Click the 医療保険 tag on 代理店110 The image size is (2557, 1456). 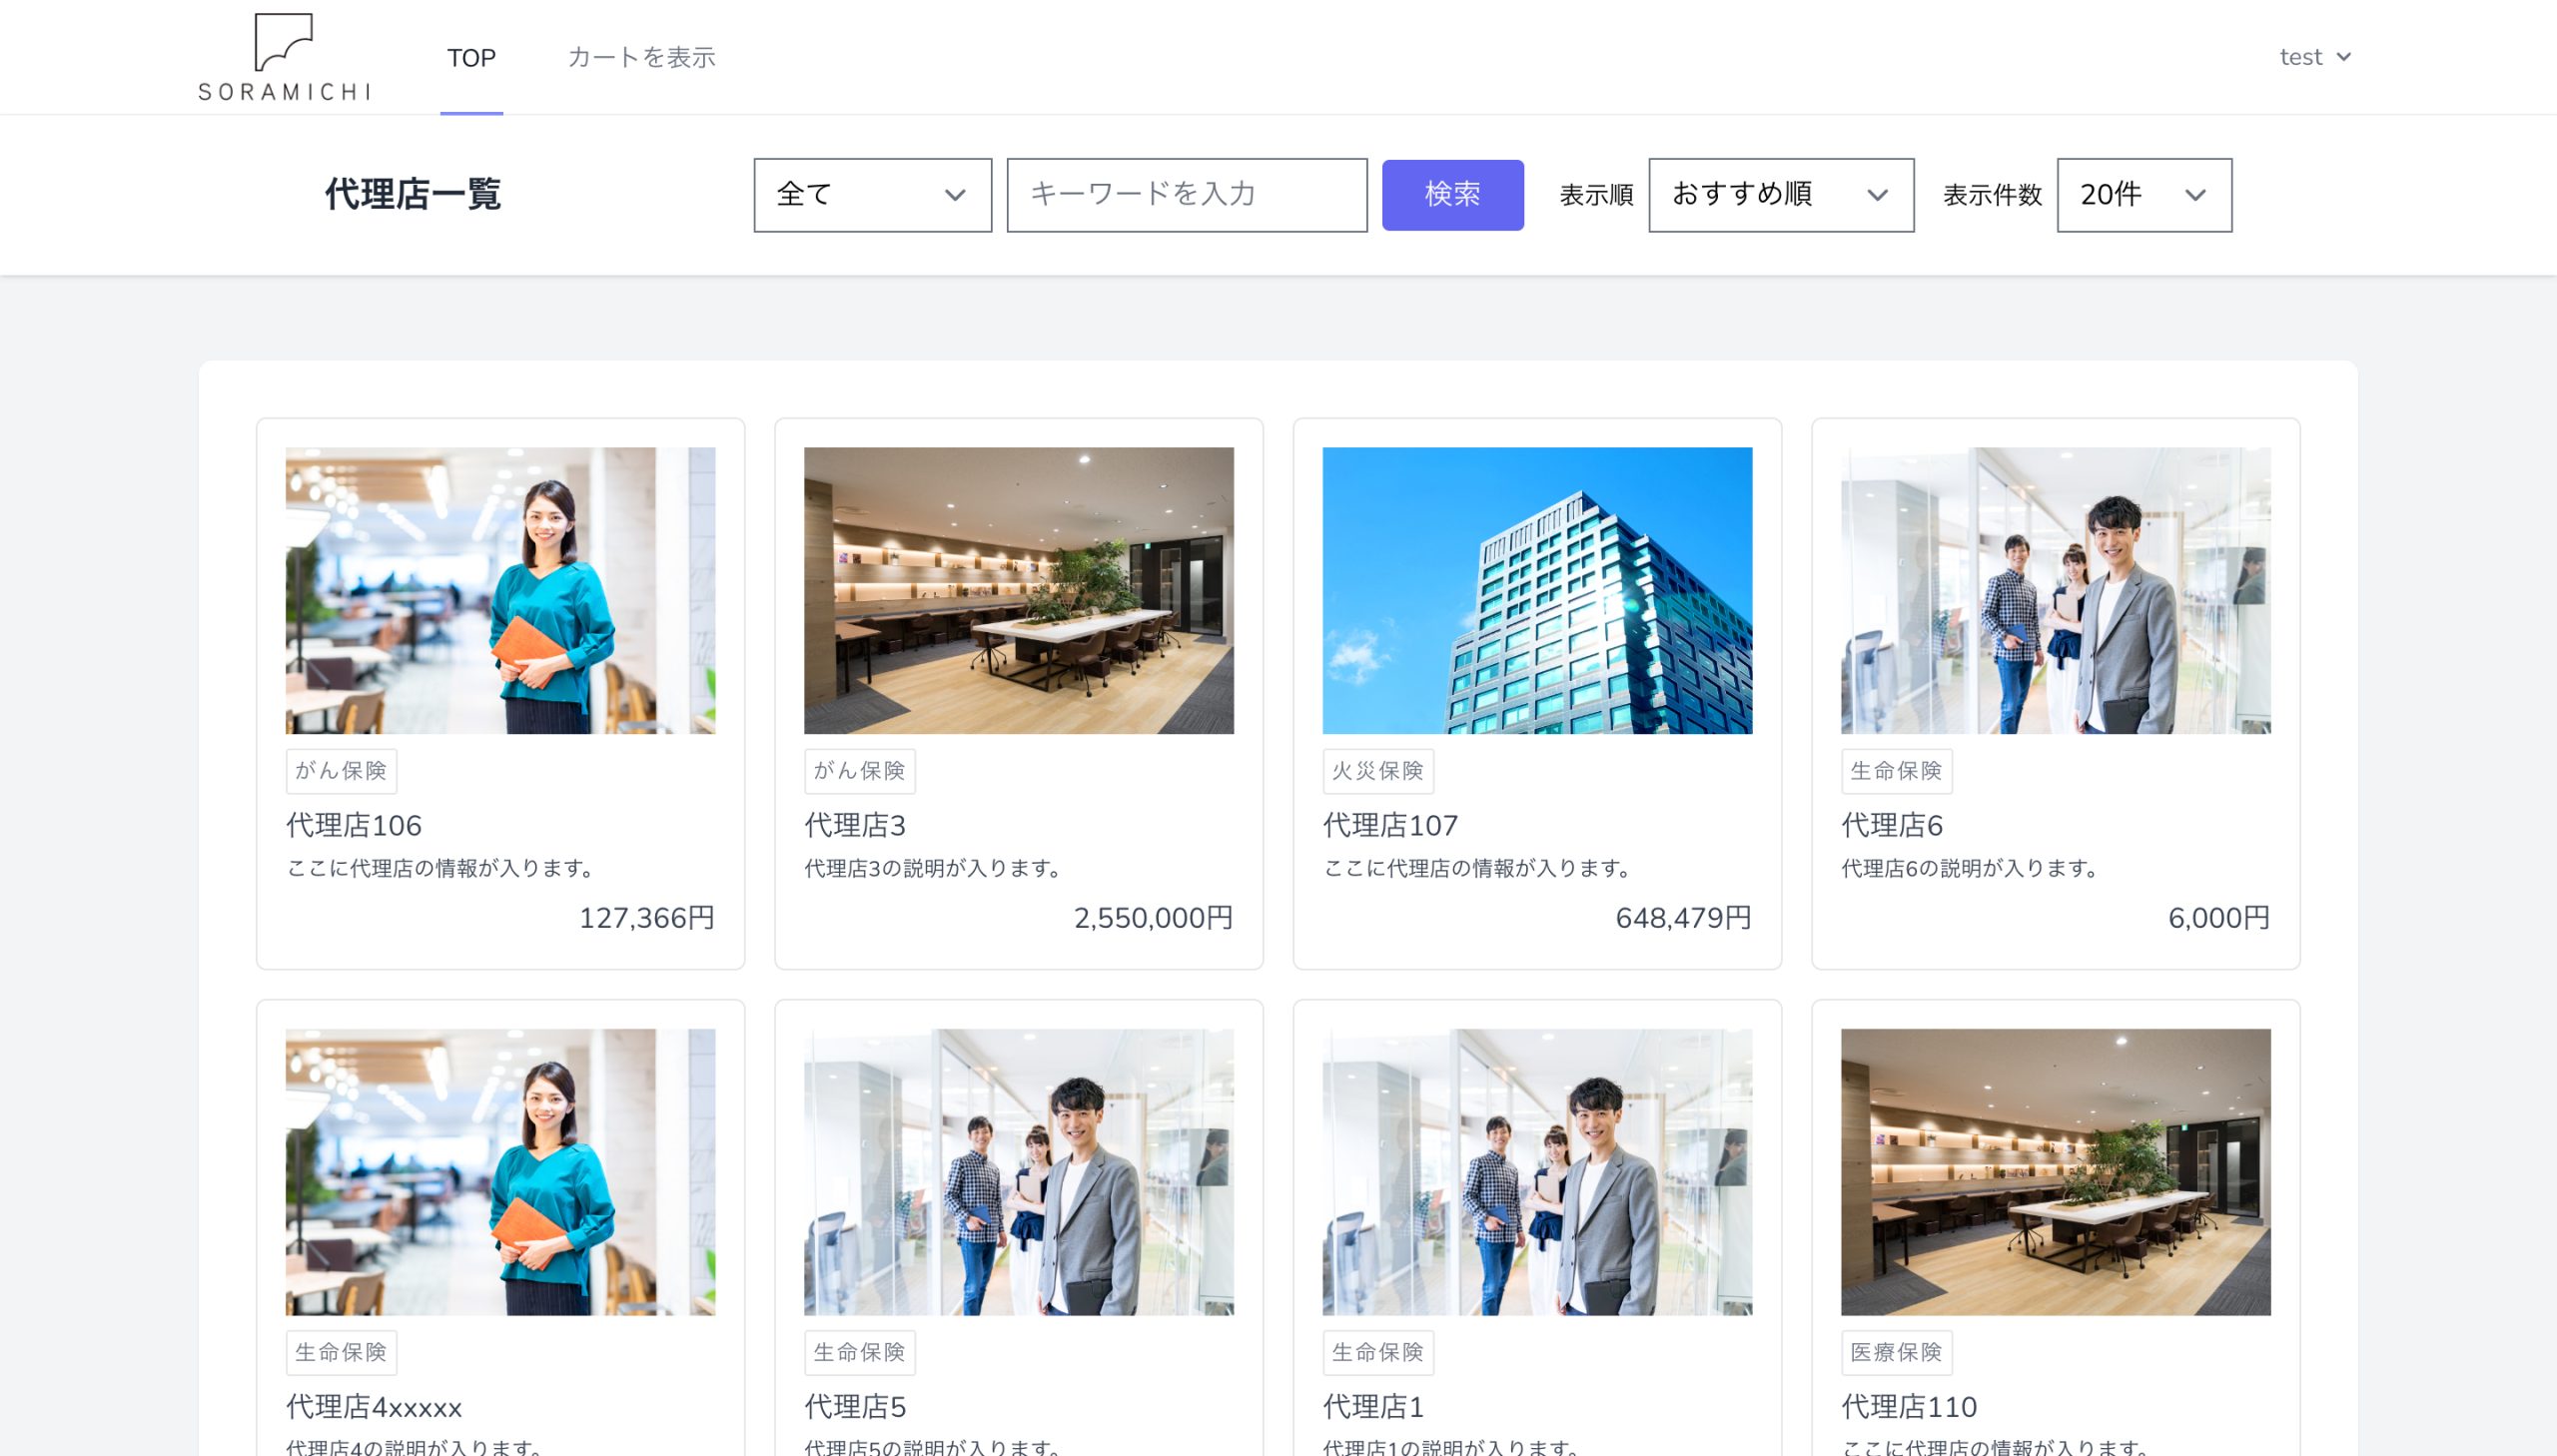point(1895,1352)
